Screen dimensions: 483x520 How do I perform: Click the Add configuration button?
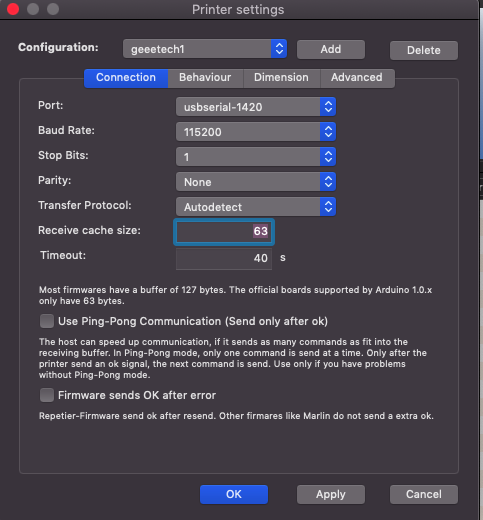[x=331, y=49]
